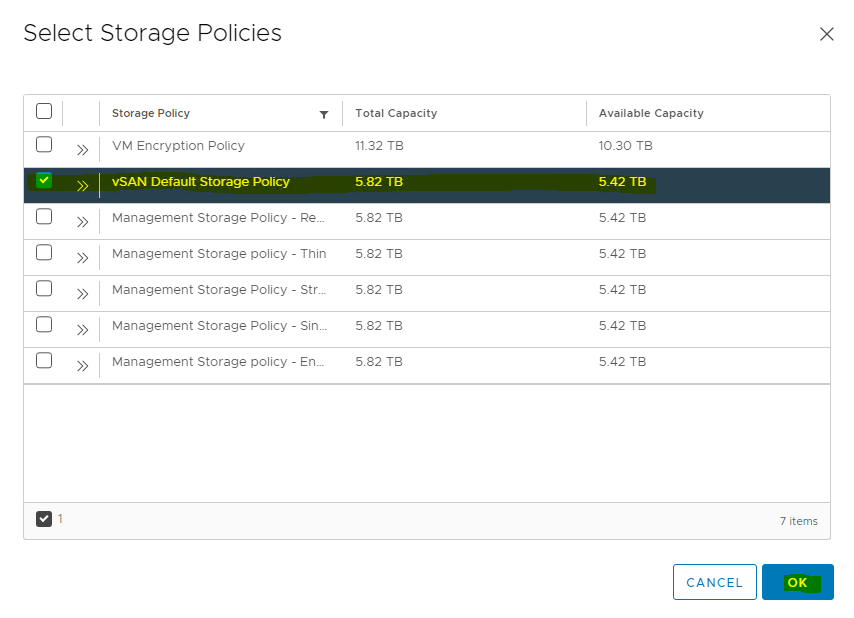Toggle the show-selected checkbox in table footer

coord(44,519)
